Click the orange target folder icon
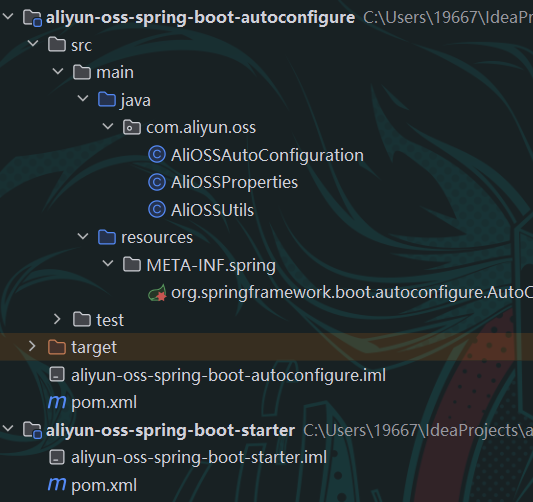This screenshot has height=502, width=533. click(57, 347)
